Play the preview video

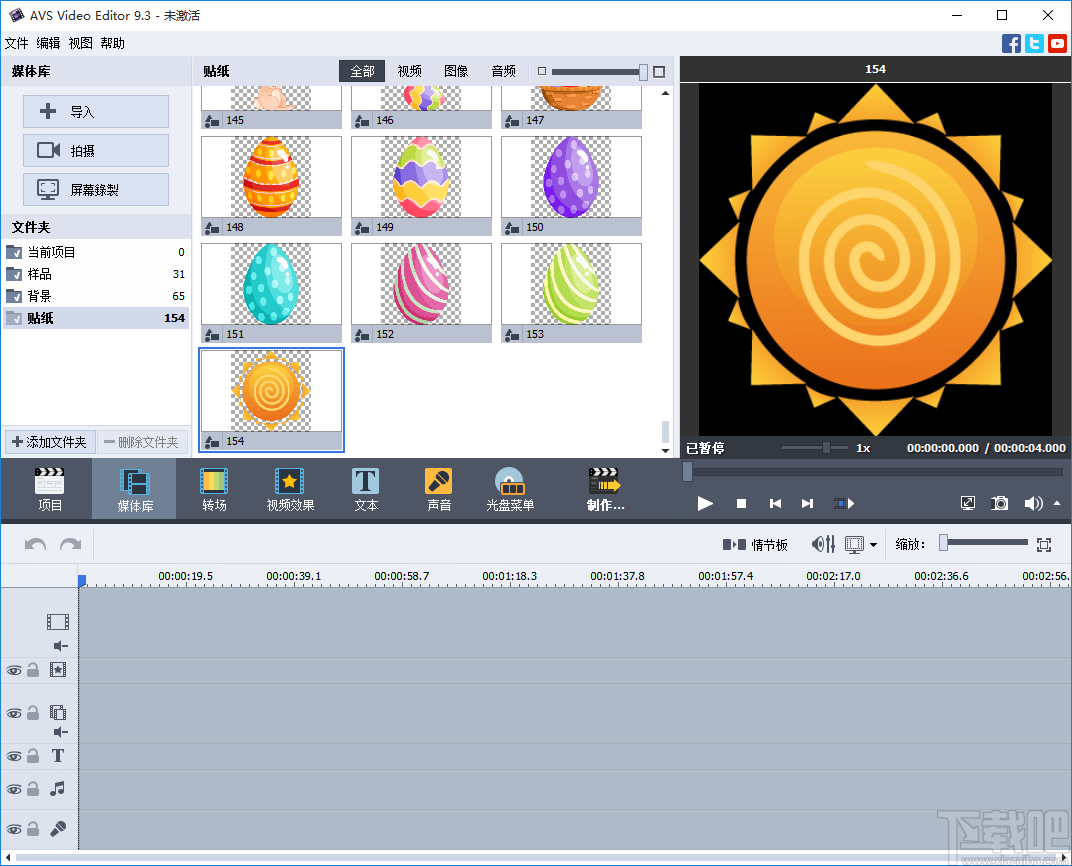(x=705, y=504)
